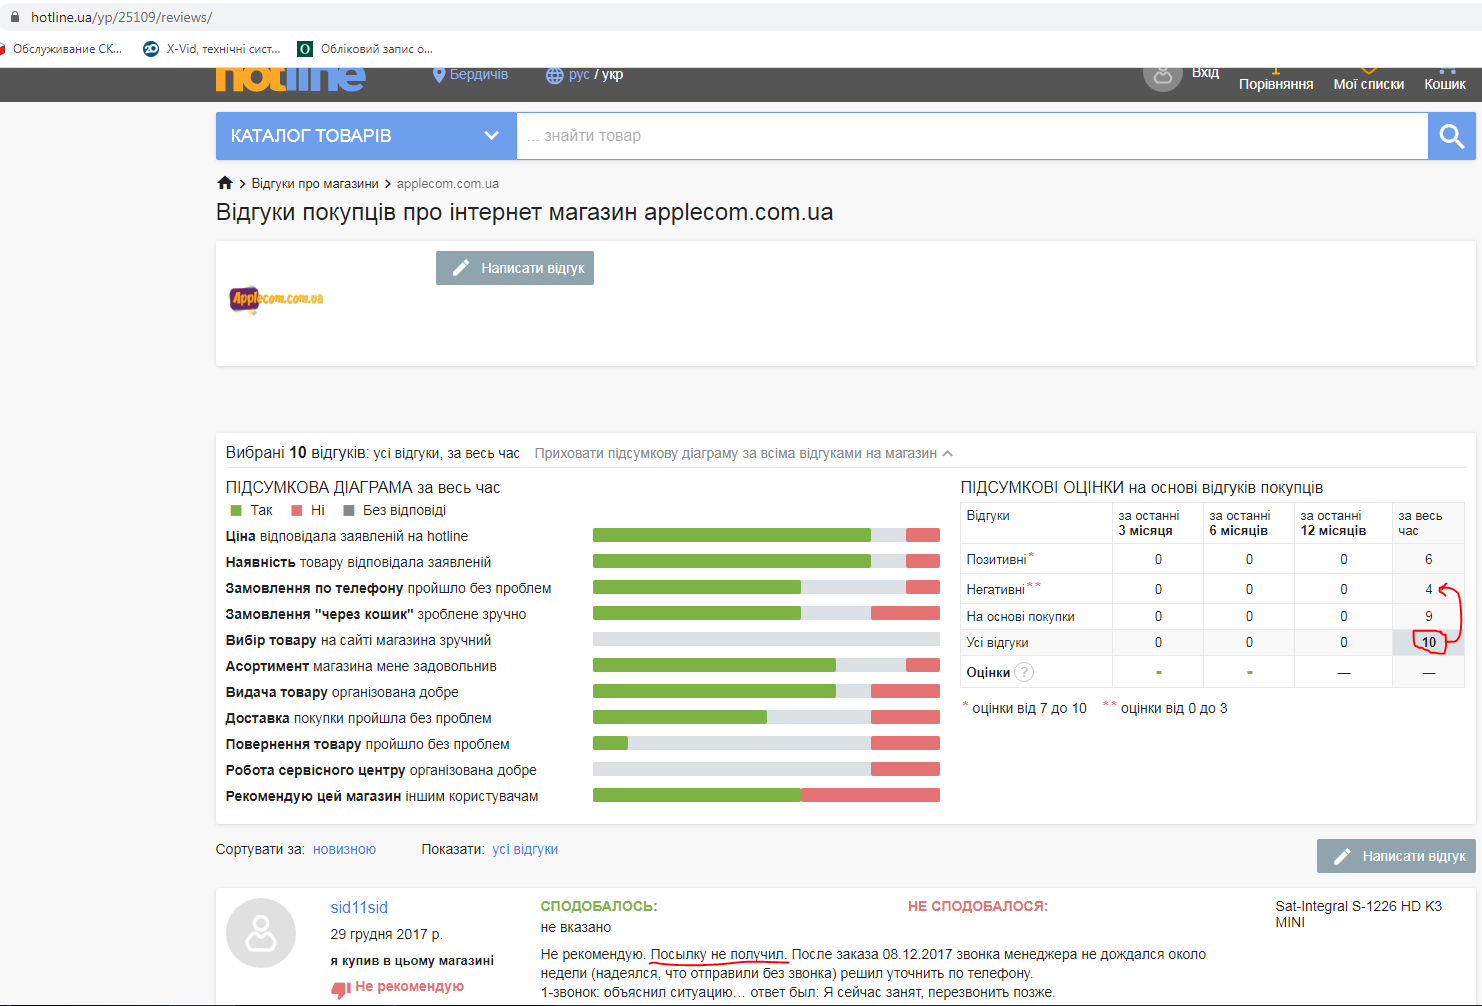Image resolution: width=1482 pixels, height=1006 pixels.
Task: Click the Повернення товару rating bar
Action: 766,743
